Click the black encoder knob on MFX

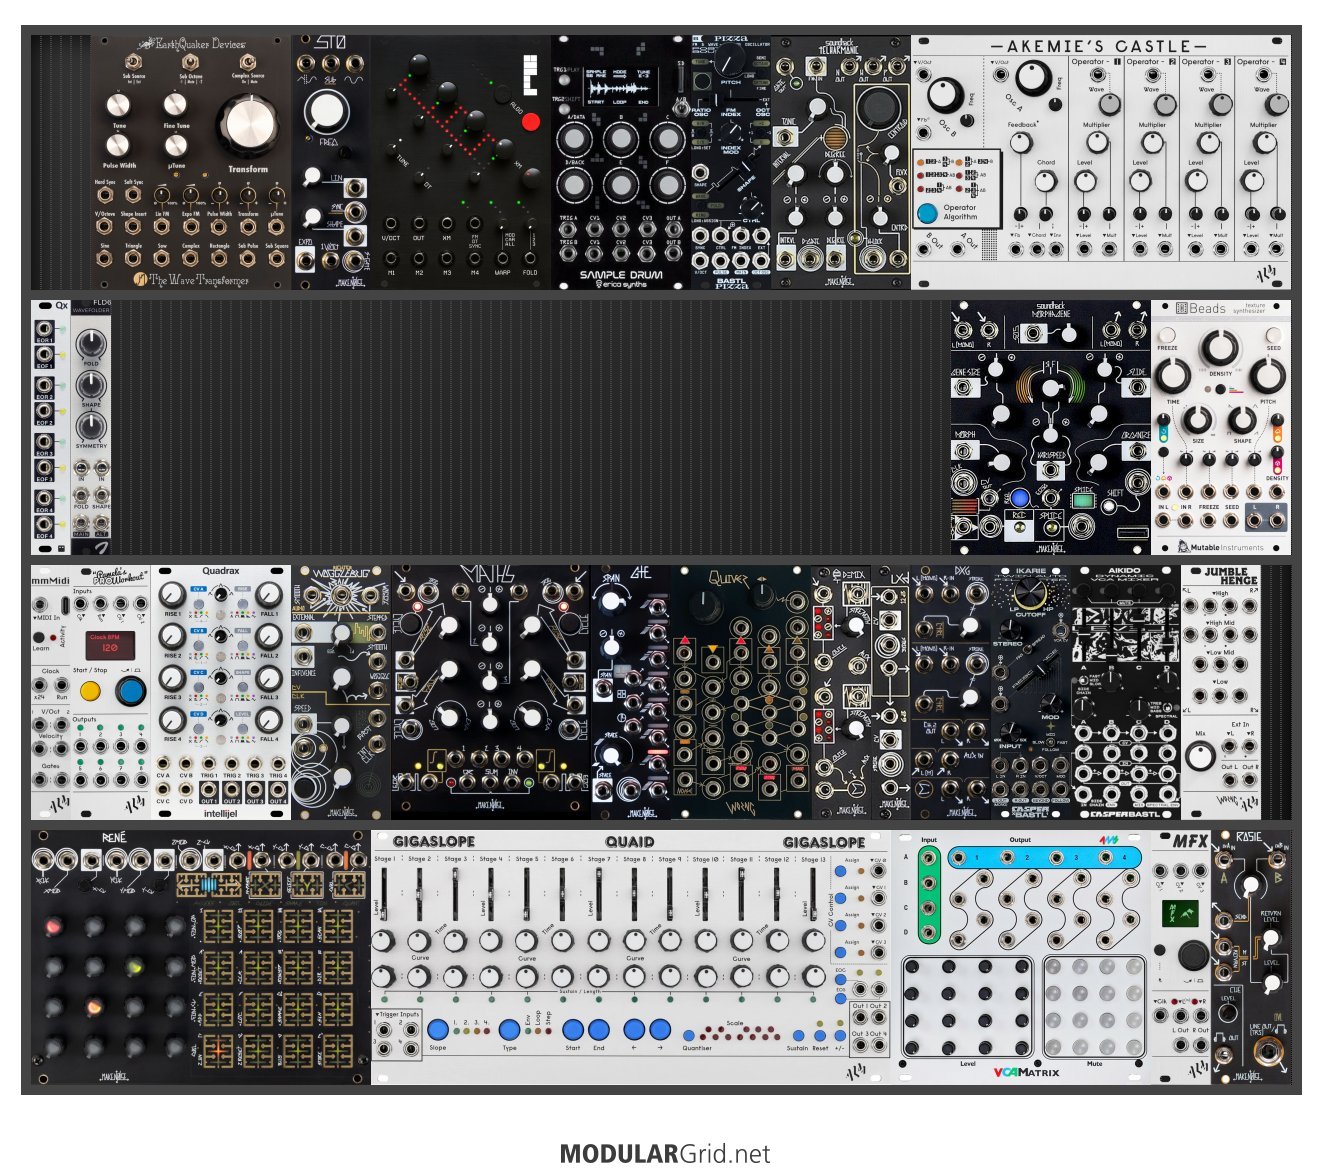coord(1191,955)
